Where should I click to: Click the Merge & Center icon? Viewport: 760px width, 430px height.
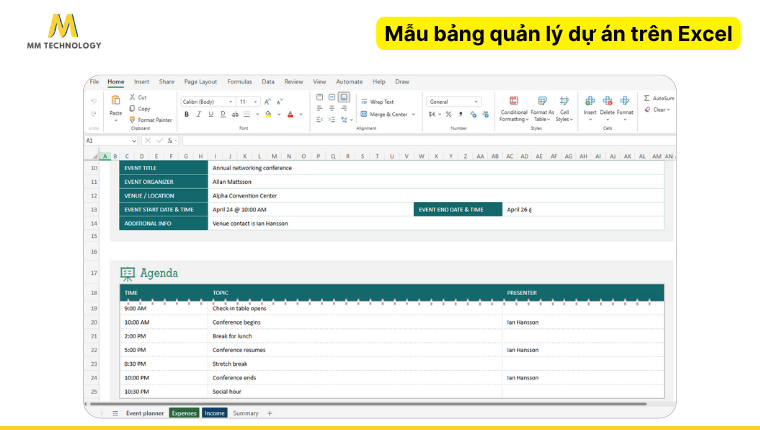(364, 114)
